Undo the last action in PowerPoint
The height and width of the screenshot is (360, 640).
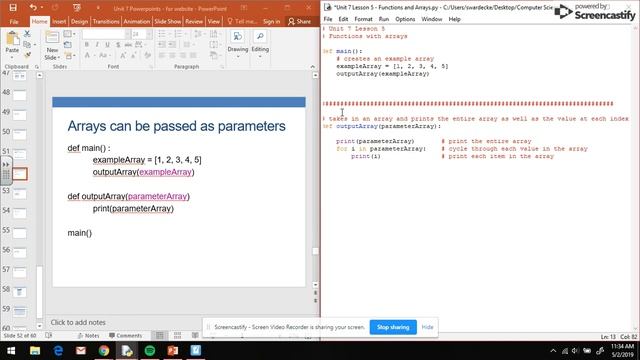pyautogui.click(x=33, y=7)
